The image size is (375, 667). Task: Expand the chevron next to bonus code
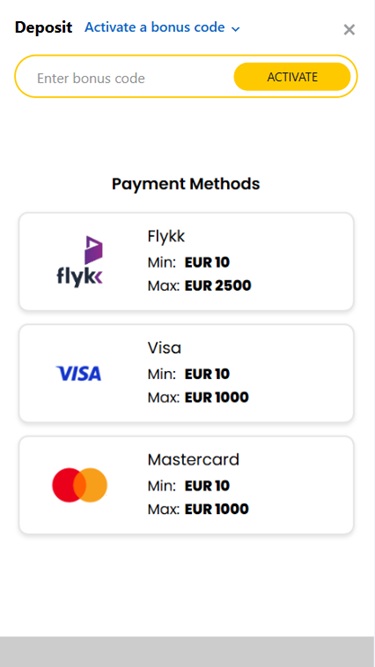tap(236, 29)
